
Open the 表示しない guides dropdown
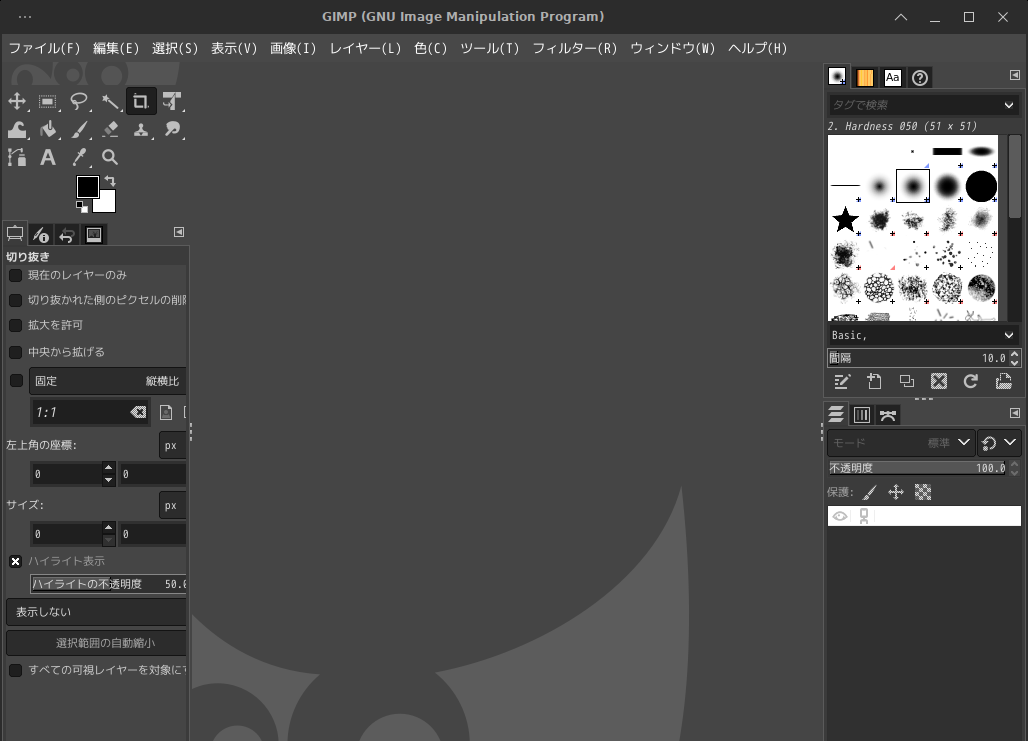(x=97, y=612)
